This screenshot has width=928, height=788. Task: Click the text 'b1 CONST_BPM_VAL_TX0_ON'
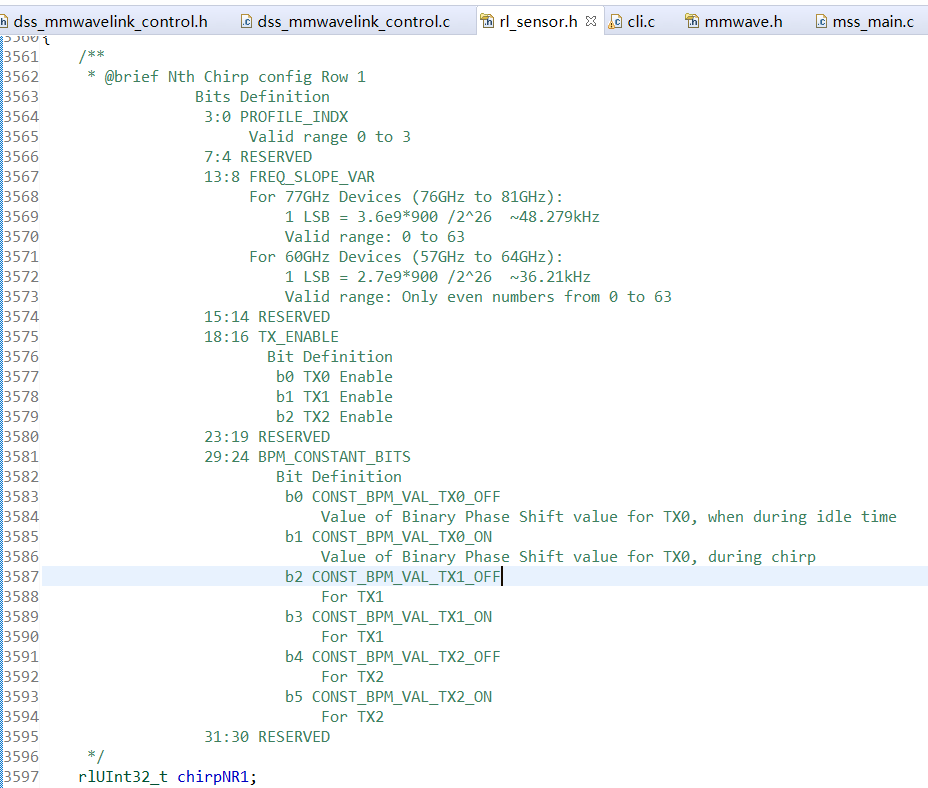coord(388,537)
